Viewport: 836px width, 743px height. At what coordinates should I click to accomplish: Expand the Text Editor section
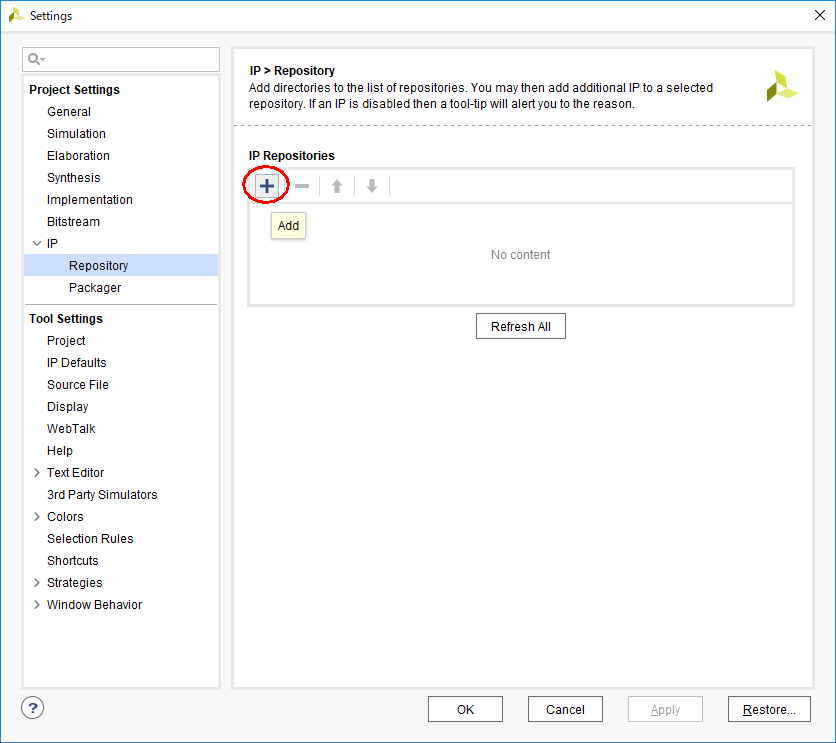click(x=37, y=473)
